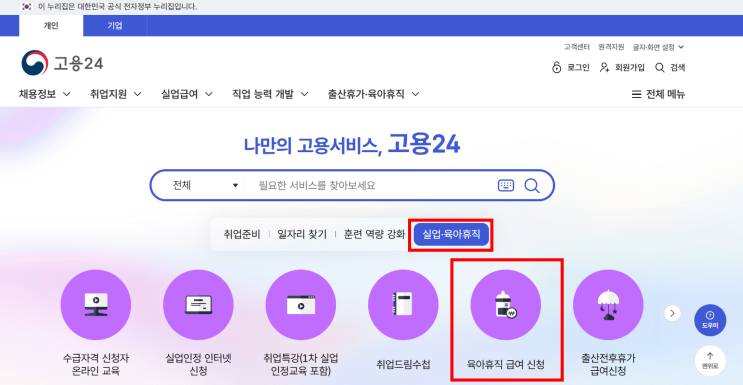
Task: Click the 고용24 logo
Action: pos(62,63)
